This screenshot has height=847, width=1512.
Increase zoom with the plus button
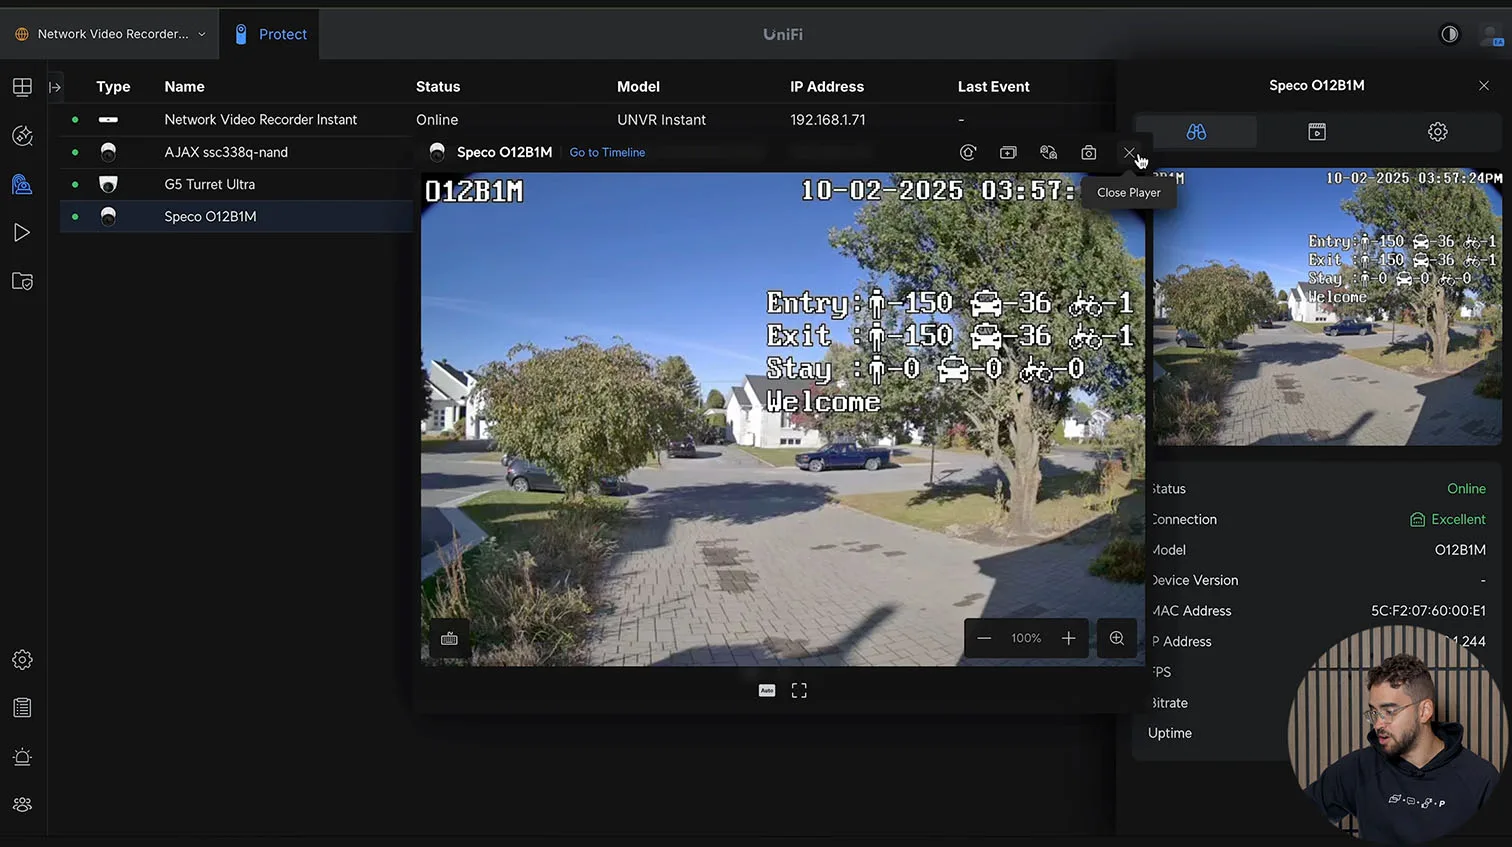point(1068,638)
